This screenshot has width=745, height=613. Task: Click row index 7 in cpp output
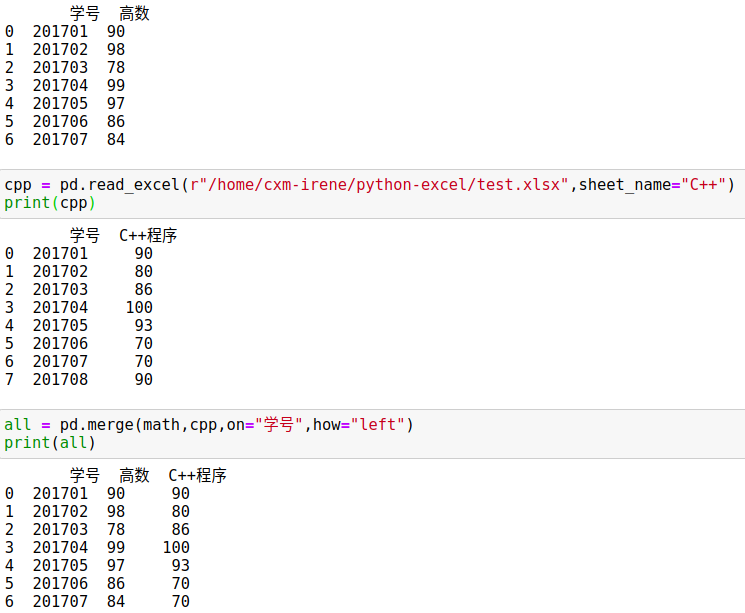click(x=9, y=380)
